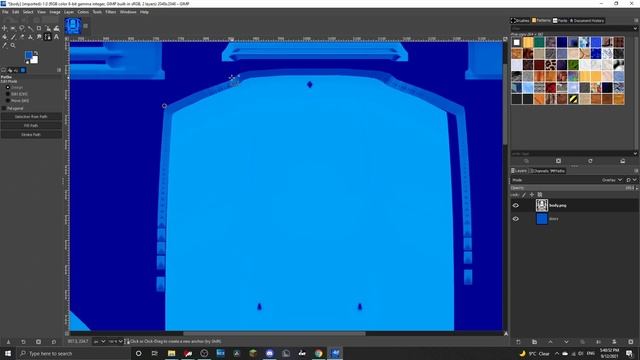Select the Clone stamp tool

click(30, 37)
